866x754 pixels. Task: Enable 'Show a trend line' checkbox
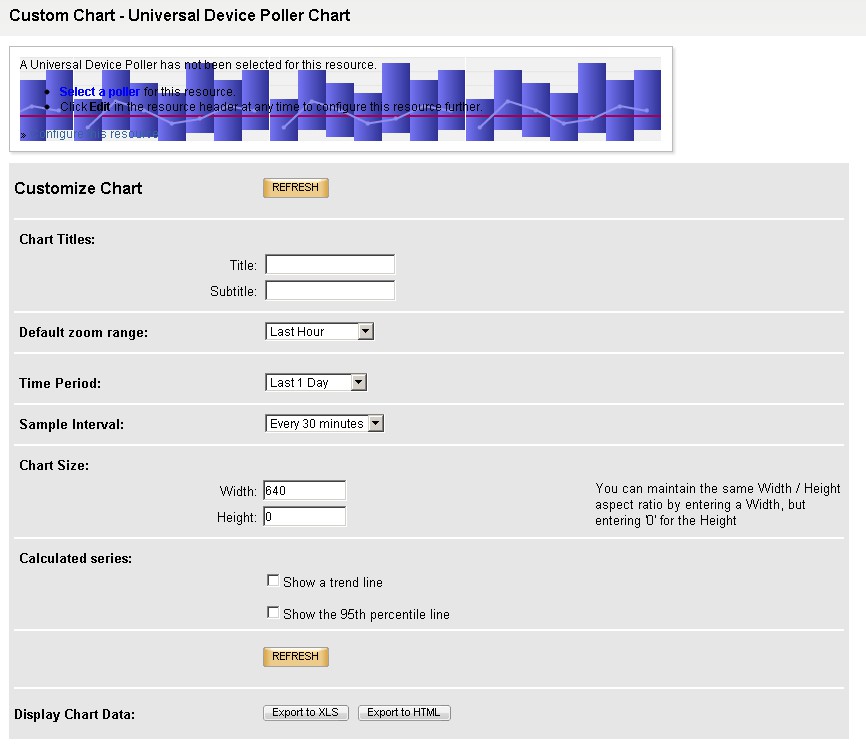point(273,581)
